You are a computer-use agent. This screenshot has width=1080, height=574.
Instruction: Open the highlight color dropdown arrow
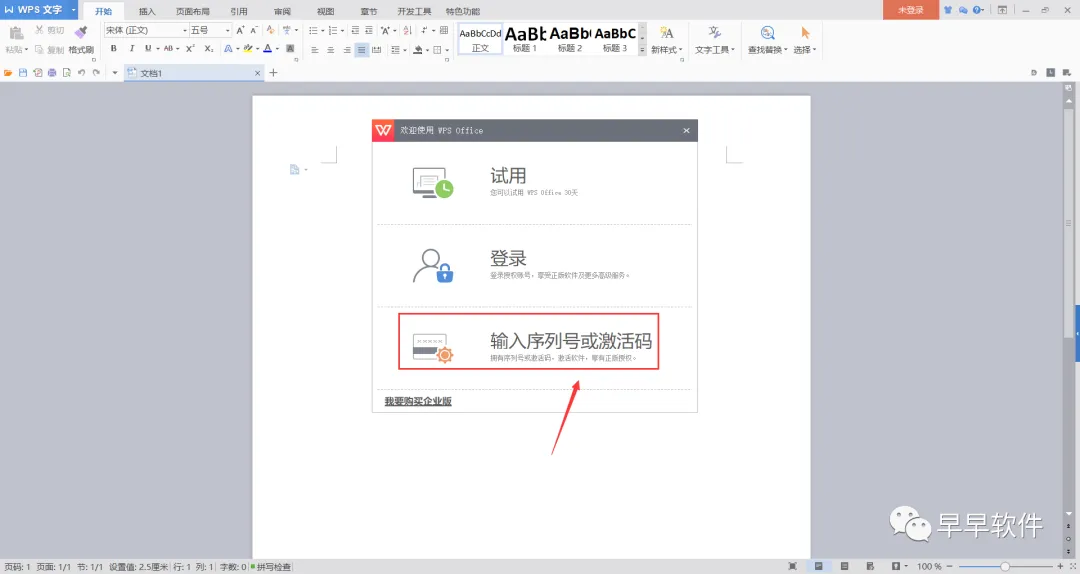coord(258,49)
